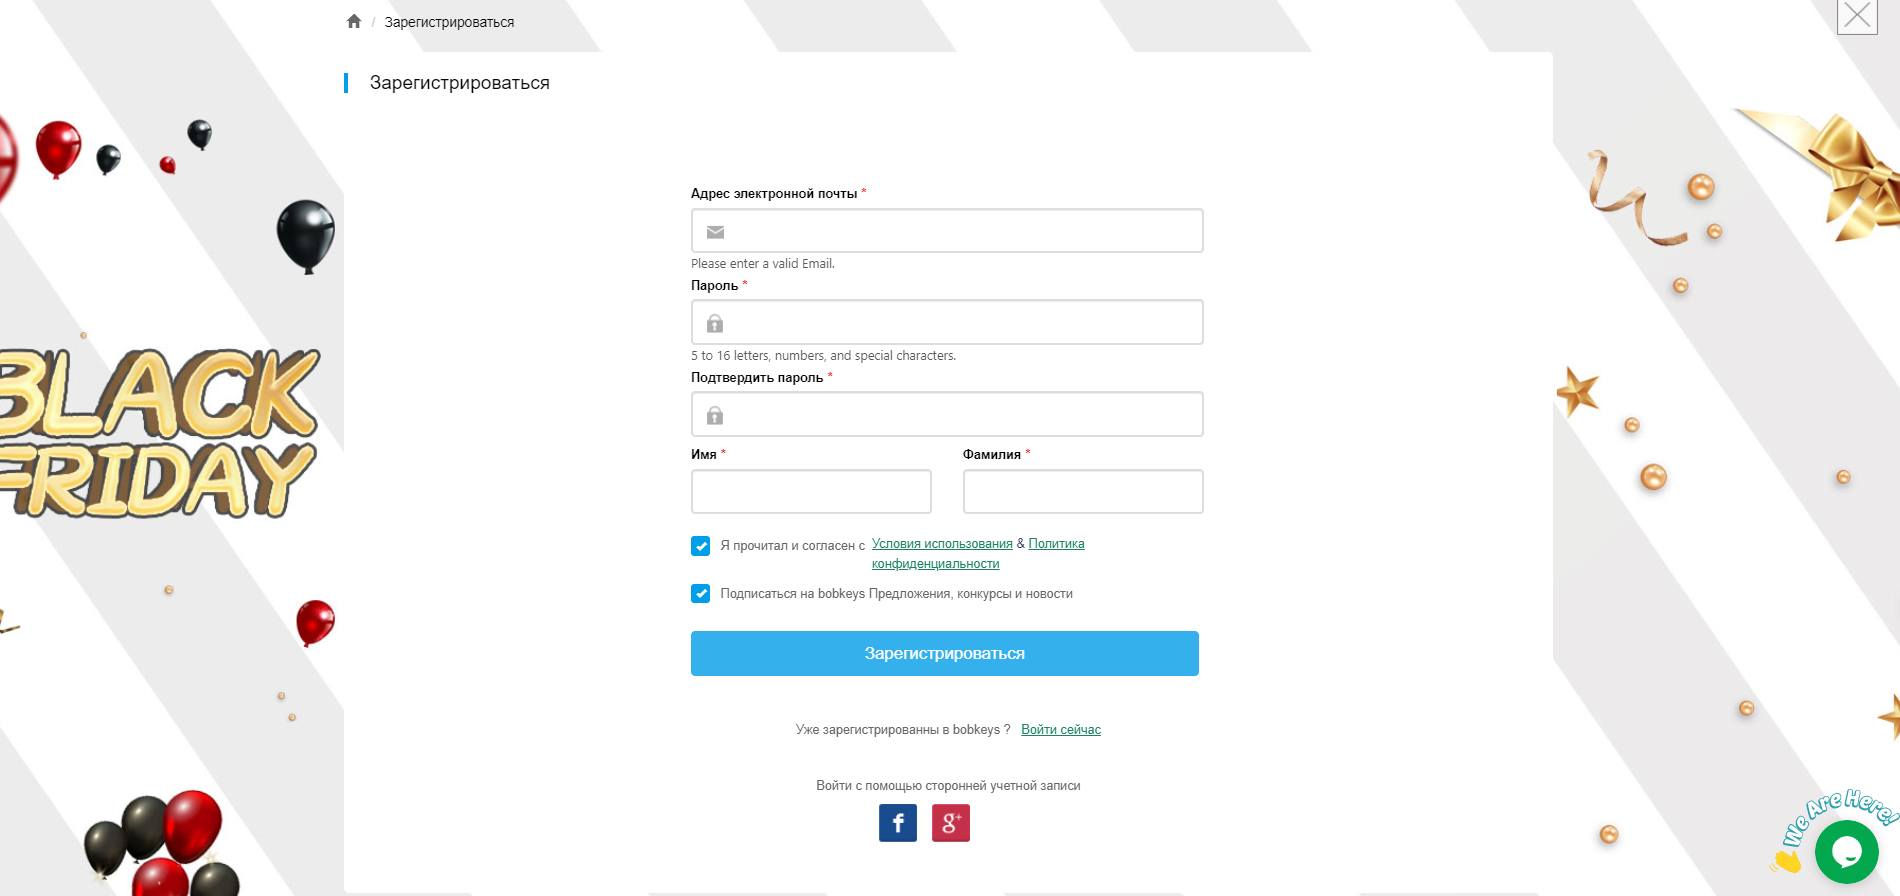Sign in with the Google Plus icon
The image size is (1900, 896).
(950, 823)
